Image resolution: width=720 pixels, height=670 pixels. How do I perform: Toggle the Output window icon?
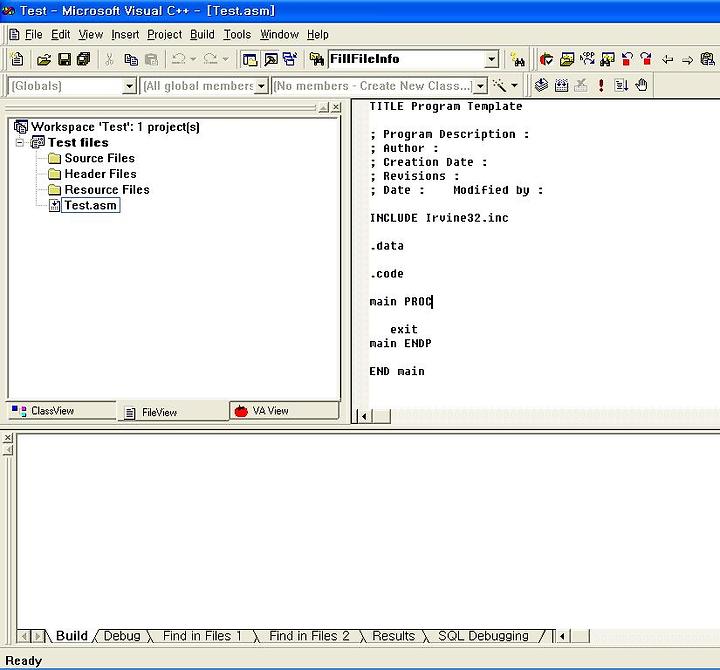(270, 59)
